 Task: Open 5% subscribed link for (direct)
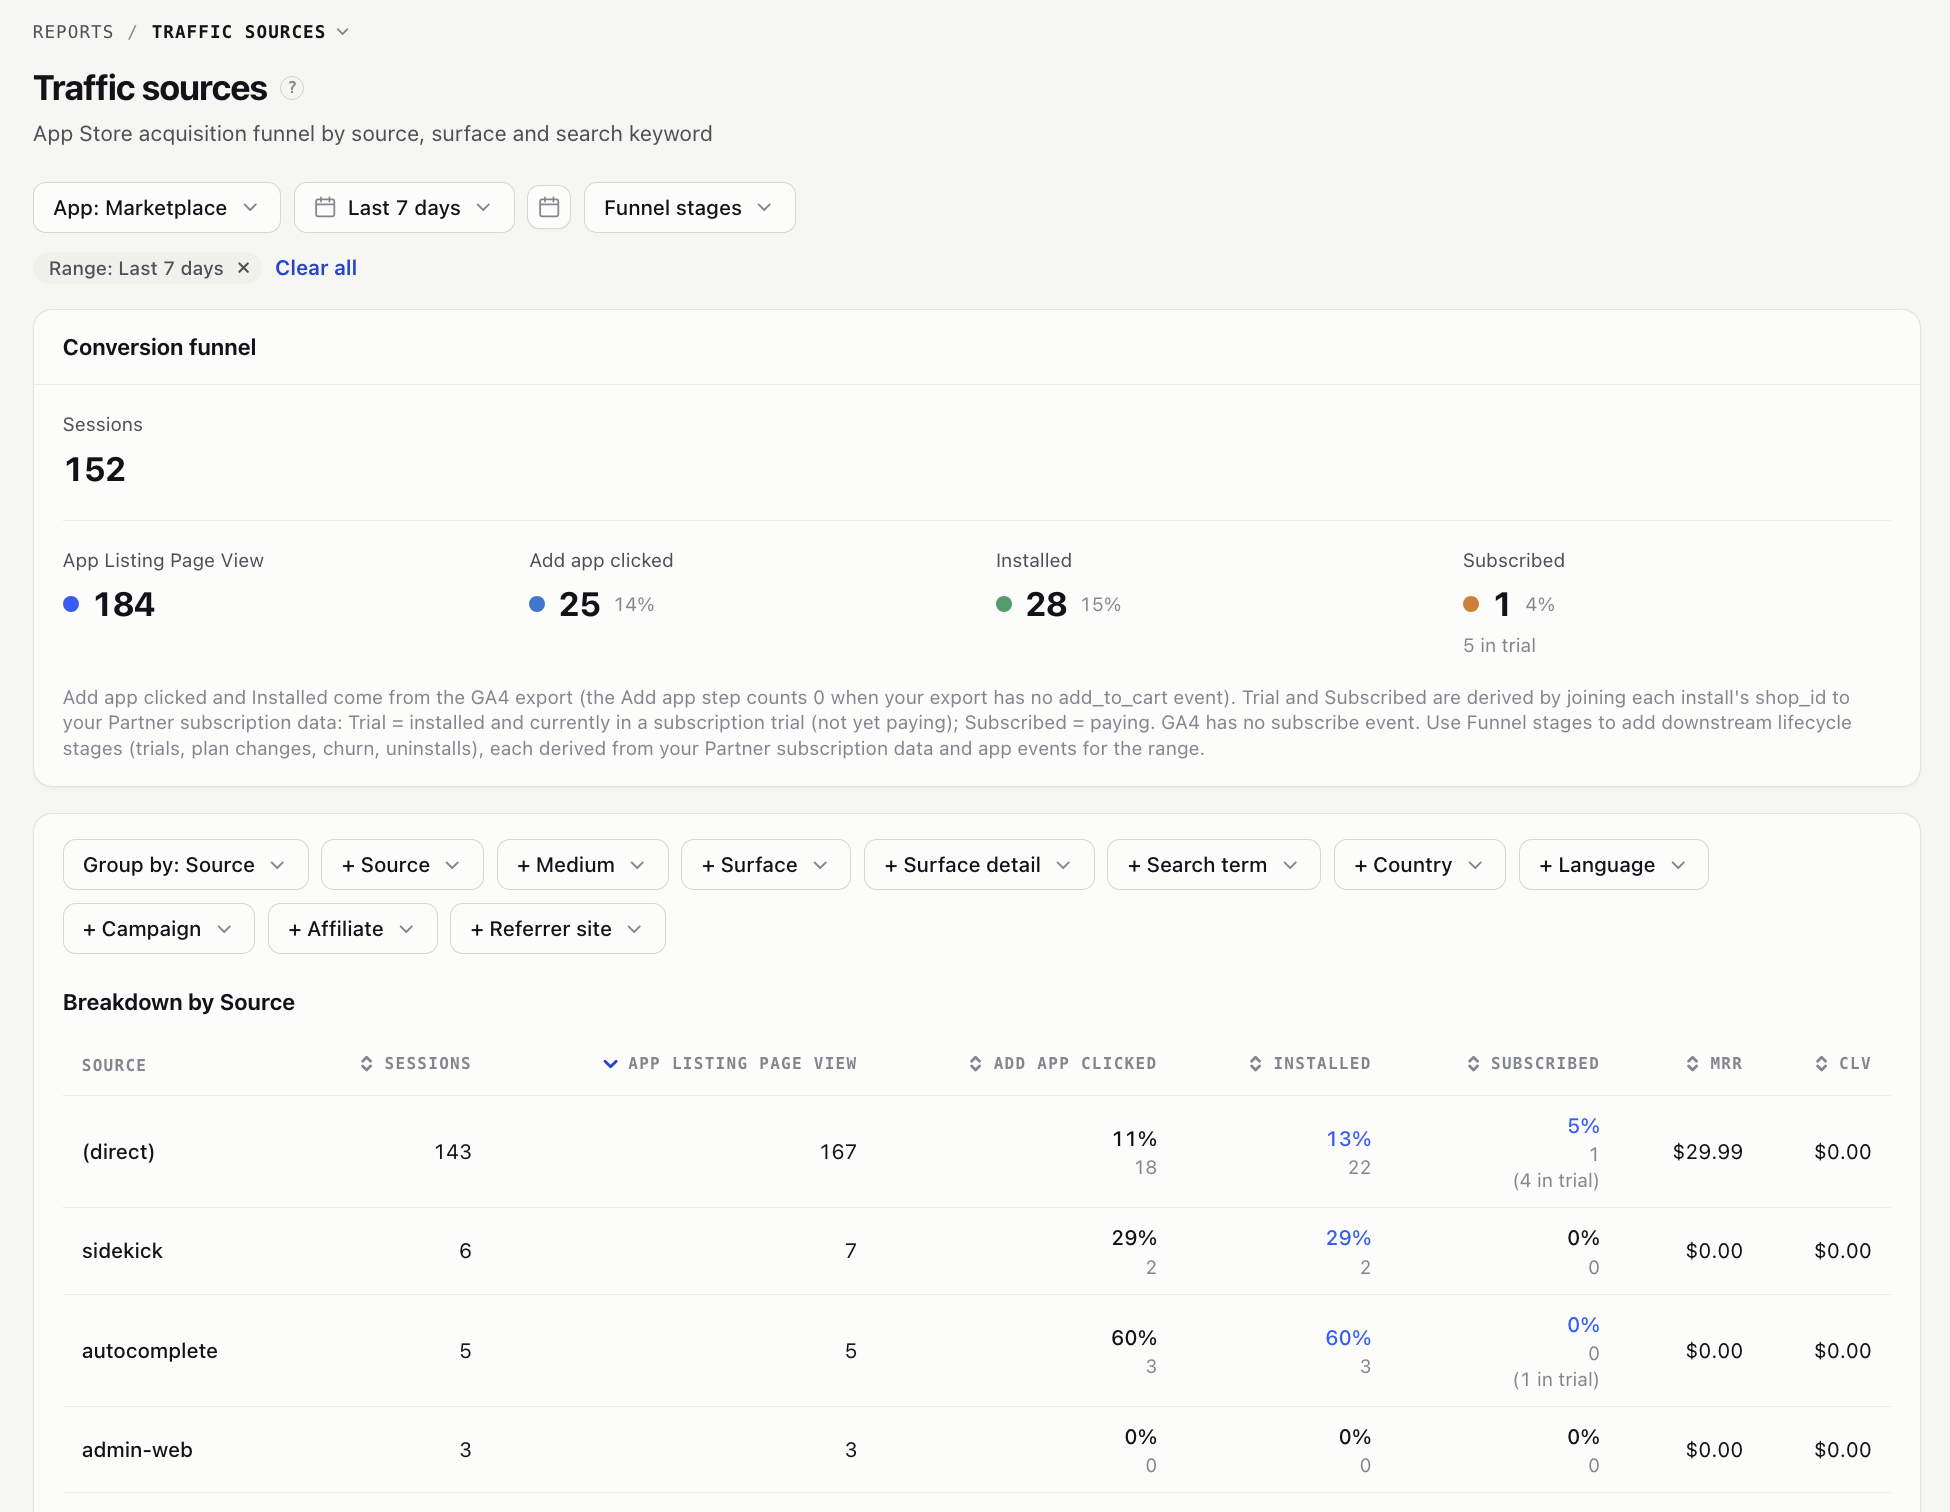click(1583, 1125)
